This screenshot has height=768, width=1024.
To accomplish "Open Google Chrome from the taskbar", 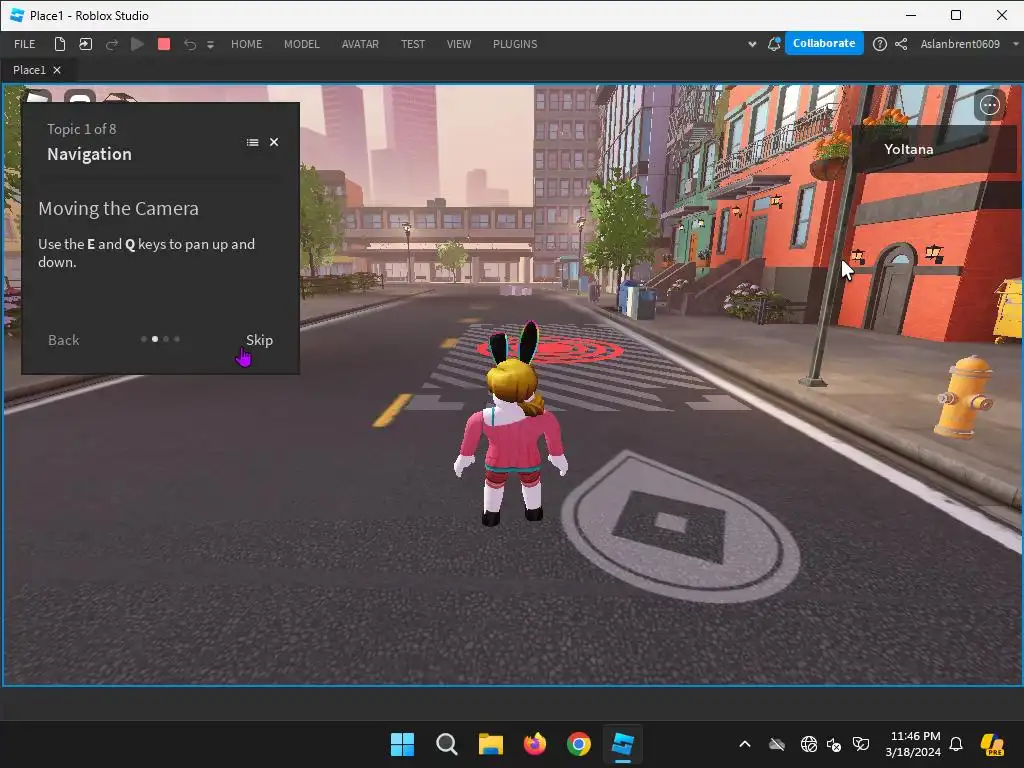I will click(579, 744).
